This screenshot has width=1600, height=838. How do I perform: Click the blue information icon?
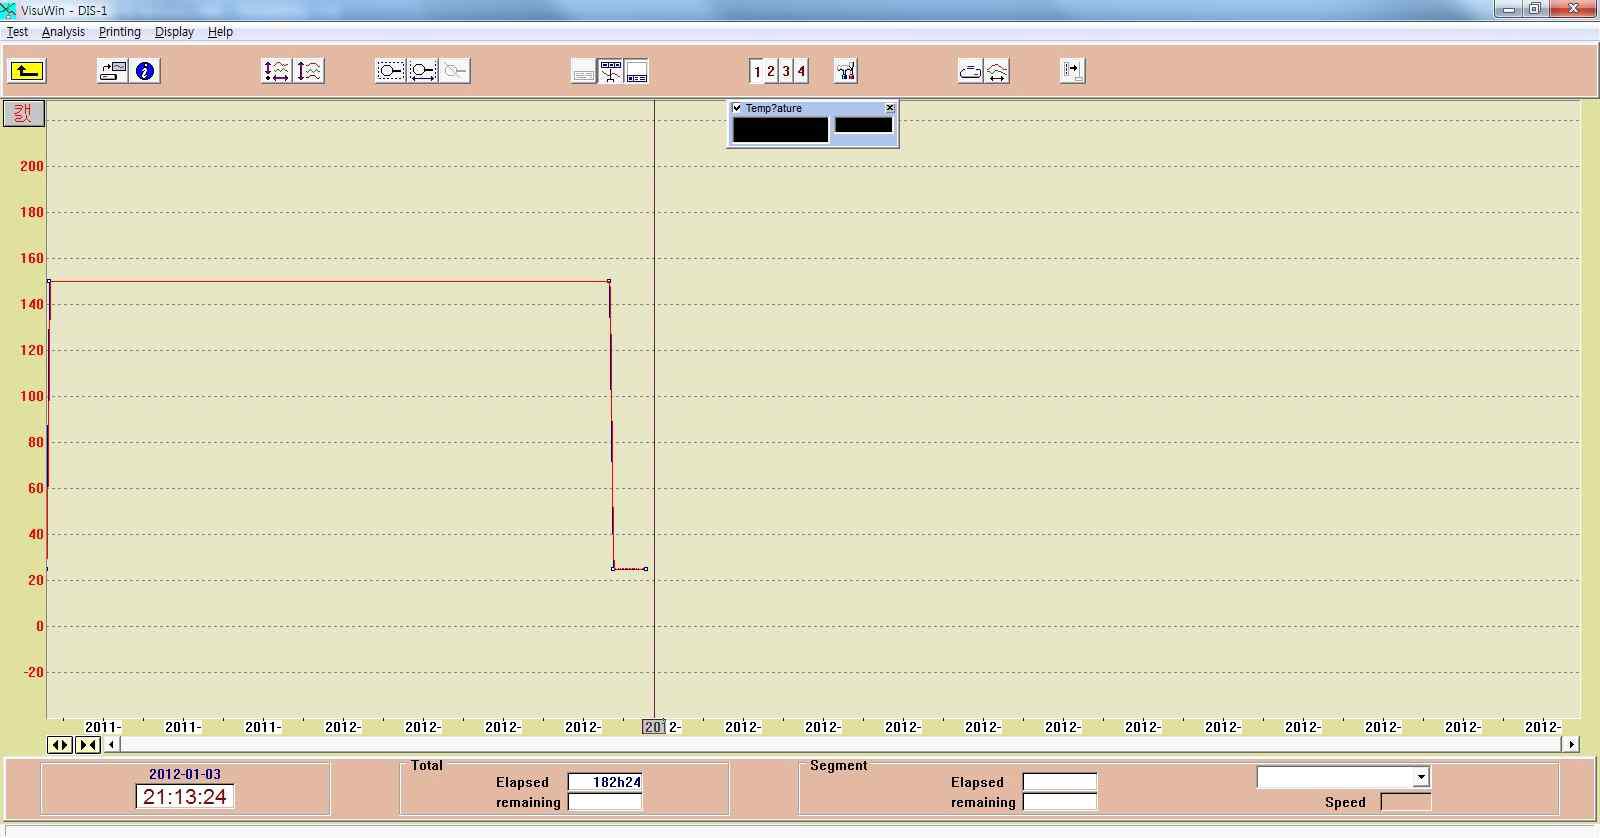click(146, 71)
